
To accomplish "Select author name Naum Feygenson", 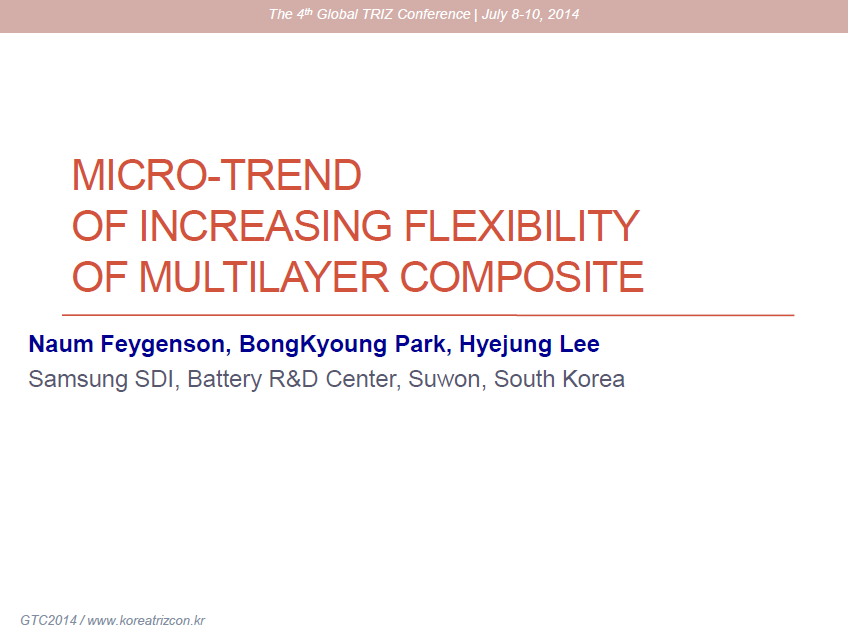I will pos(130,346).
